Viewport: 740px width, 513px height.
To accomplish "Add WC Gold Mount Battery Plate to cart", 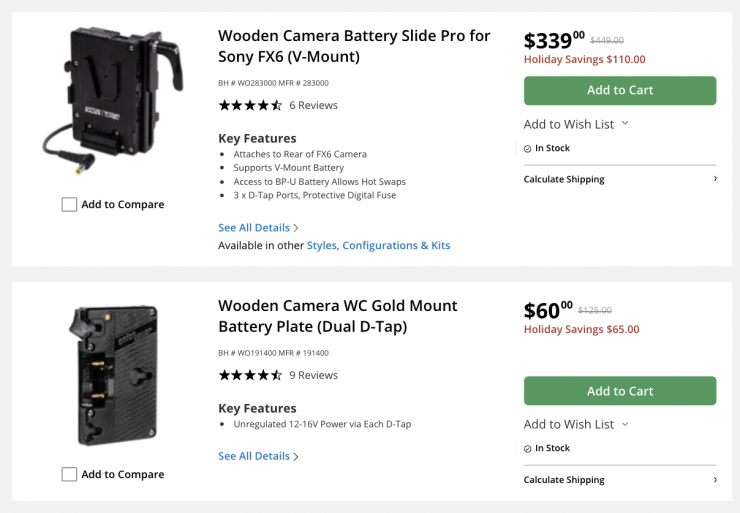I will tap(620, 391).
